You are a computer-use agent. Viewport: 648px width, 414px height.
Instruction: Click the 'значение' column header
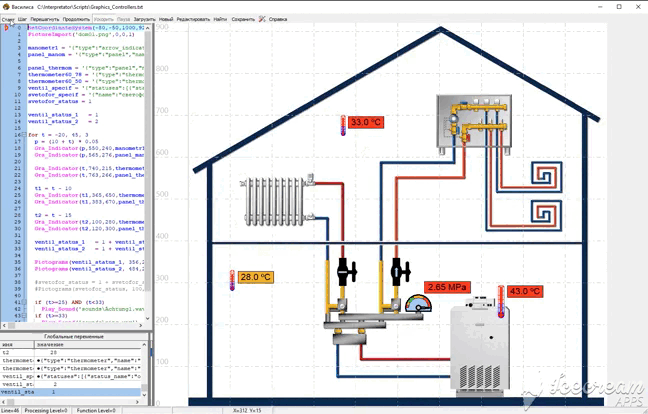point(88,344)
